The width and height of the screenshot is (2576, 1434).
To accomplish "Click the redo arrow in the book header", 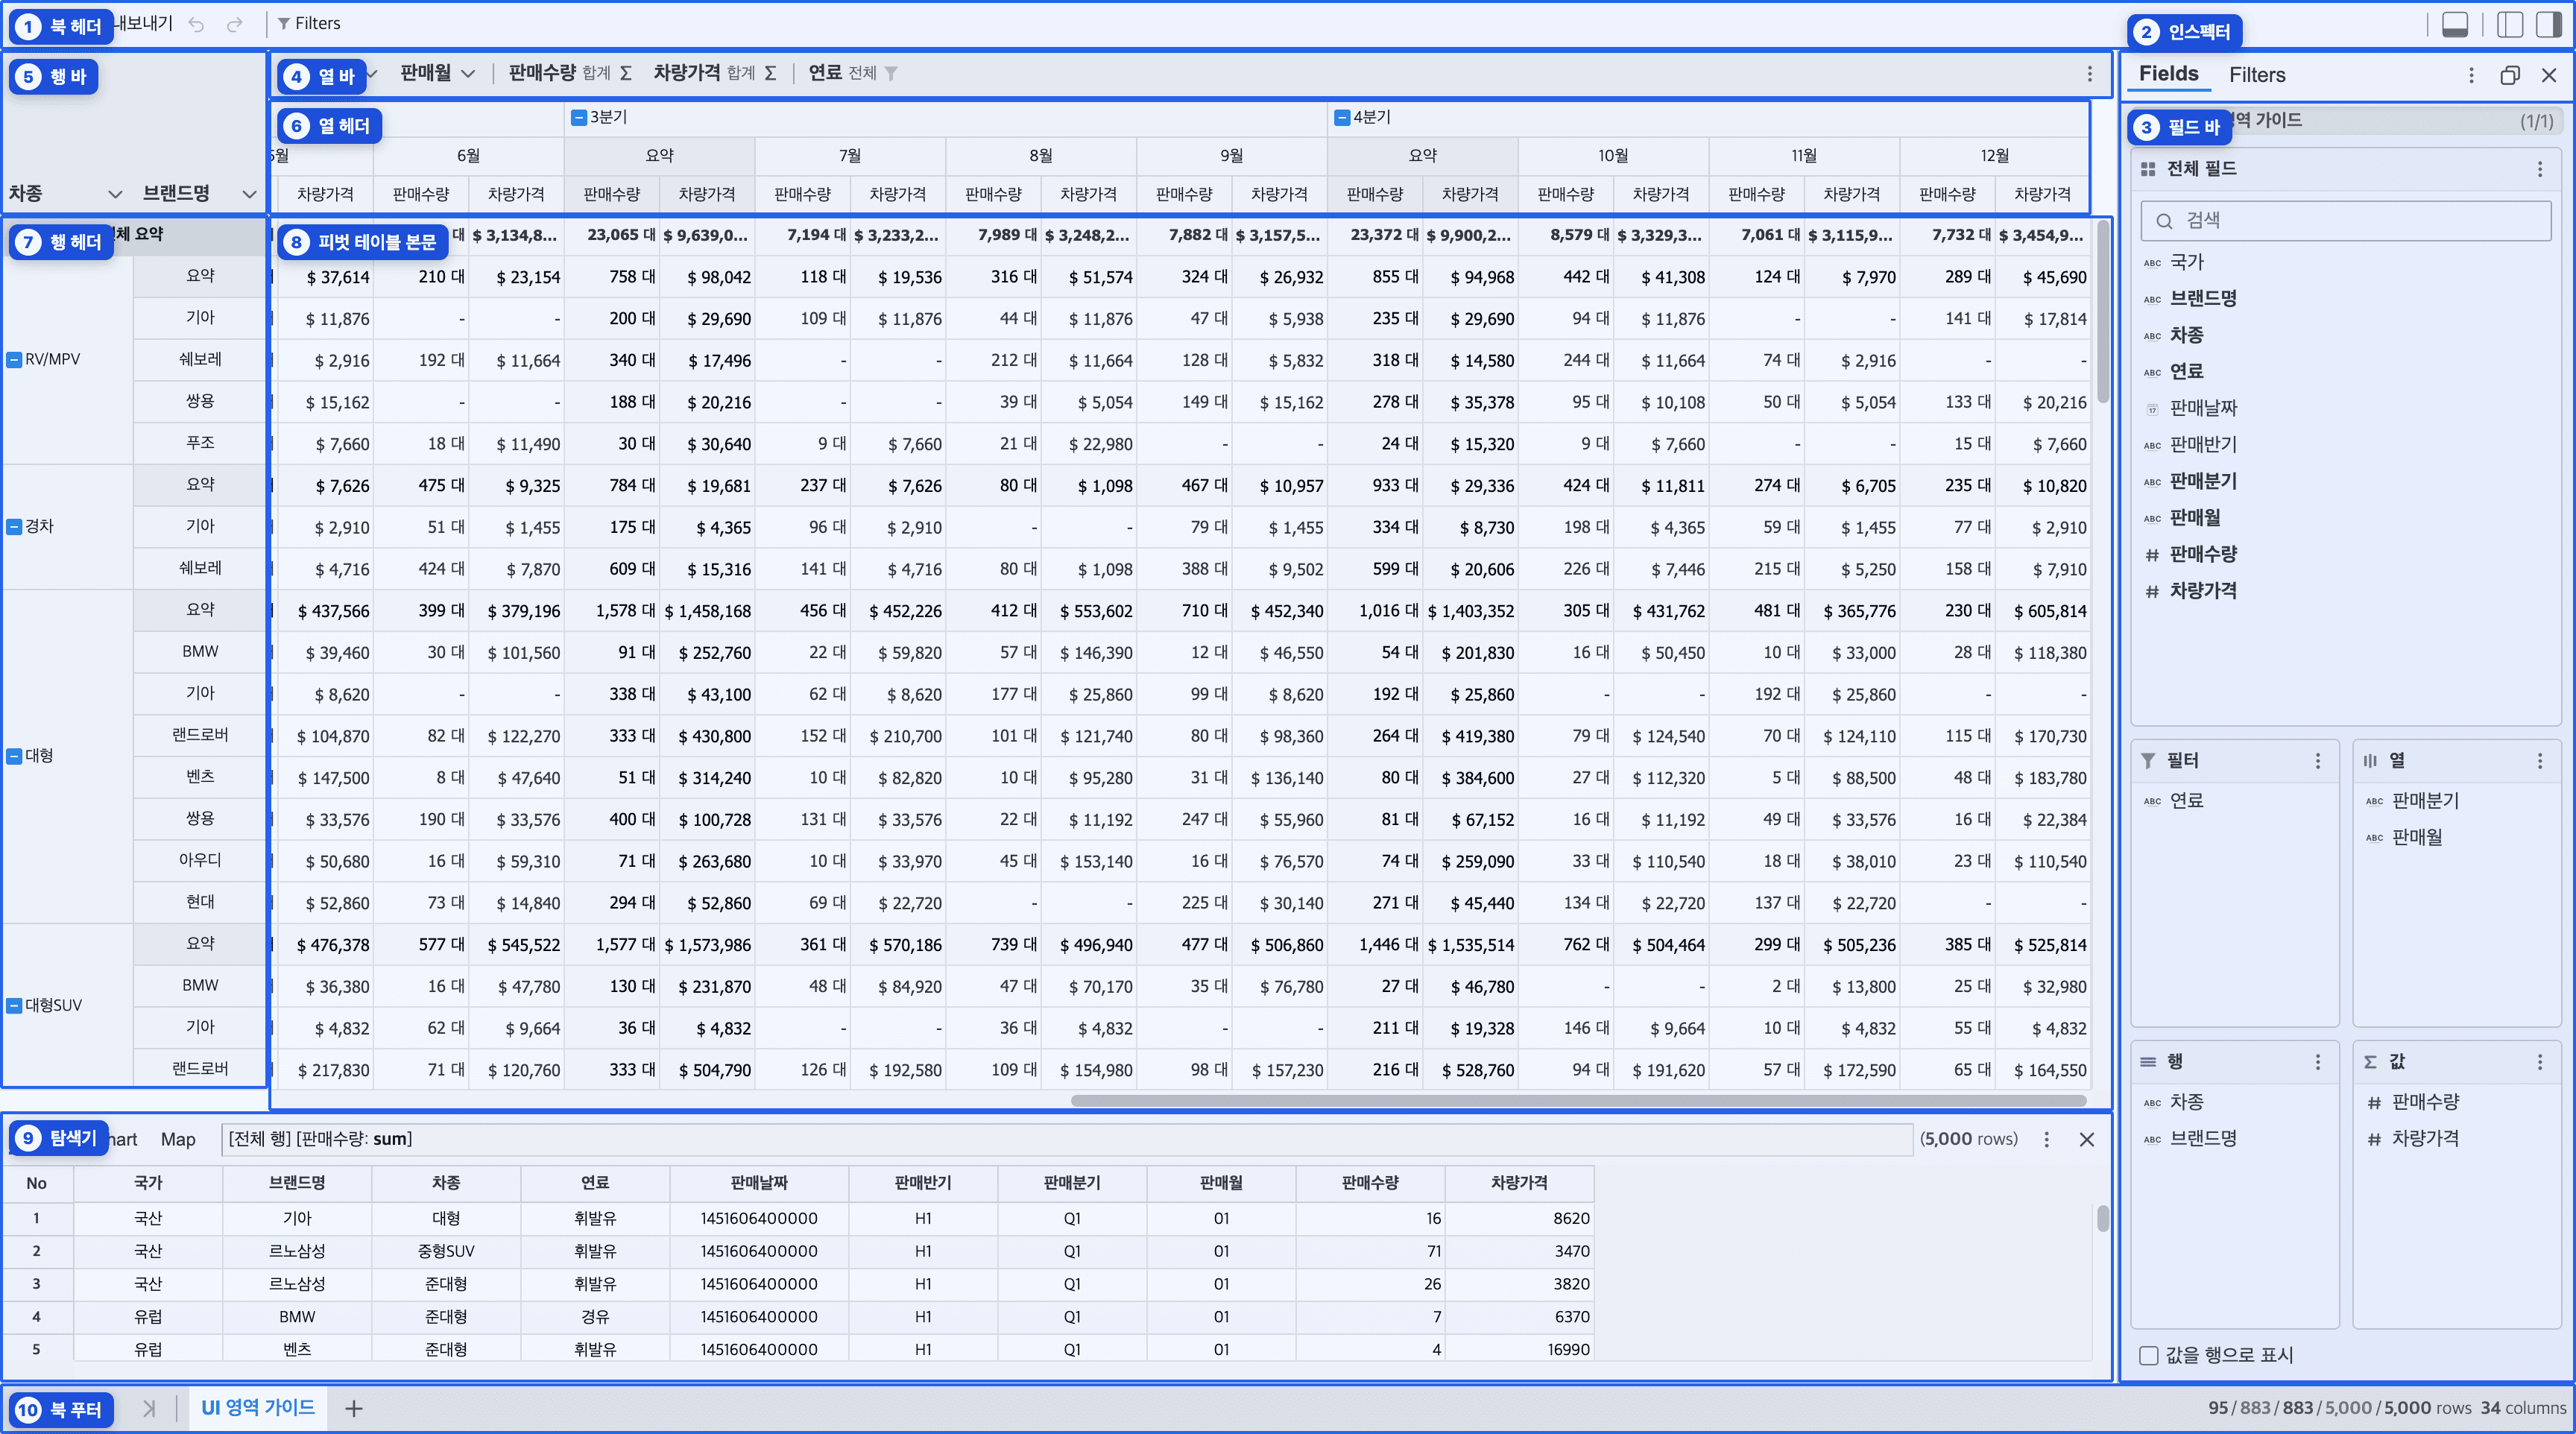I will click(x=235, y=24).
